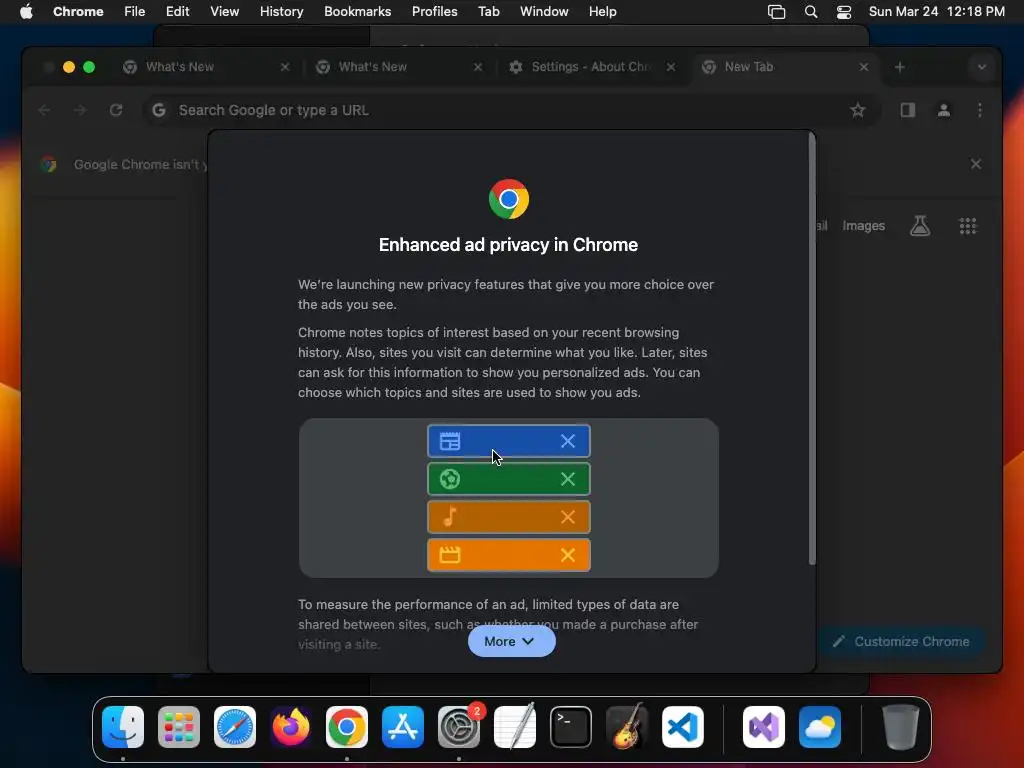Click the news layout icon in blue card
1024x768 pixels.
pyautogui.click(x=450, y=441)
